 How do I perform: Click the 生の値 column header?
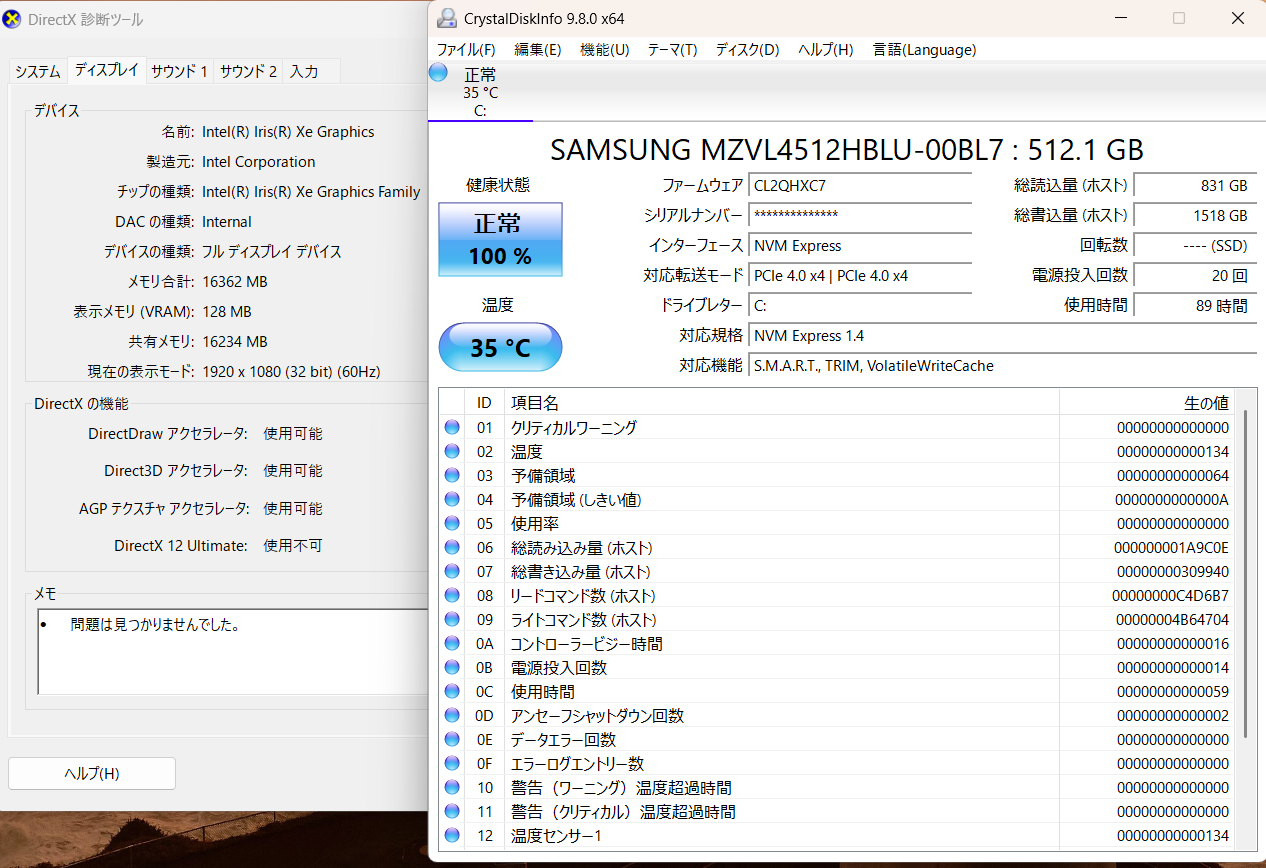(x=1148, y=402)
